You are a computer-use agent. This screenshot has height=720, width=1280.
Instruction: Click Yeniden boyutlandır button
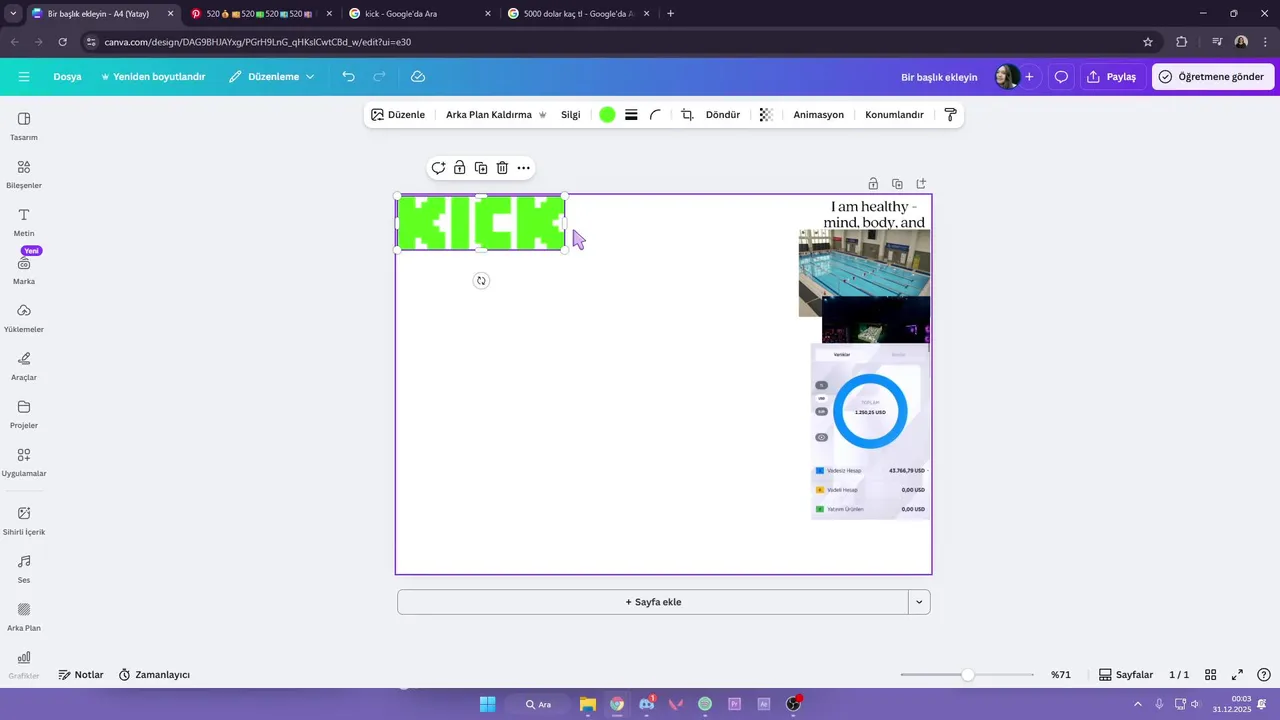[x=153, y=77]
